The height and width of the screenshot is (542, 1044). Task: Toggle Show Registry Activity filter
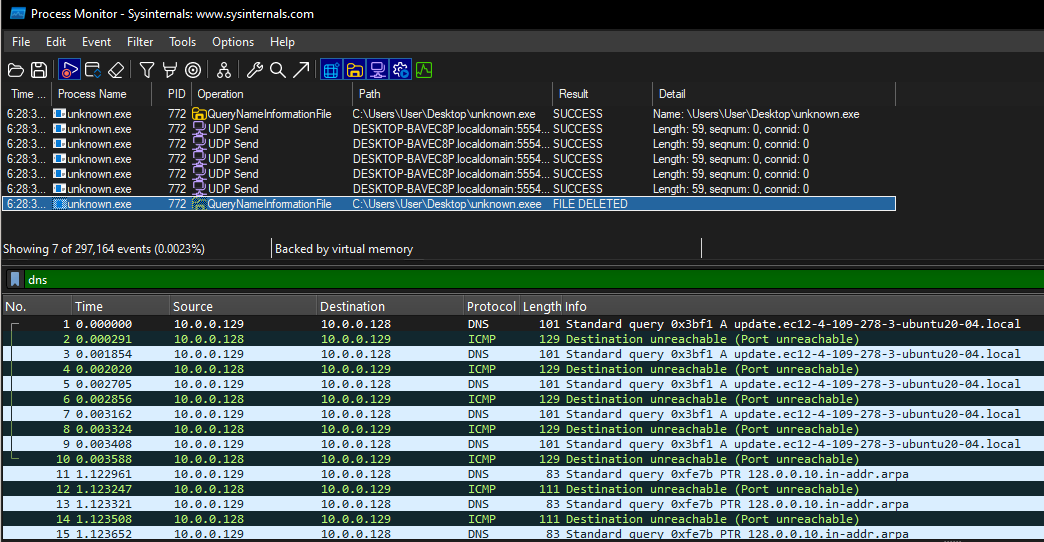click(331, 70)
